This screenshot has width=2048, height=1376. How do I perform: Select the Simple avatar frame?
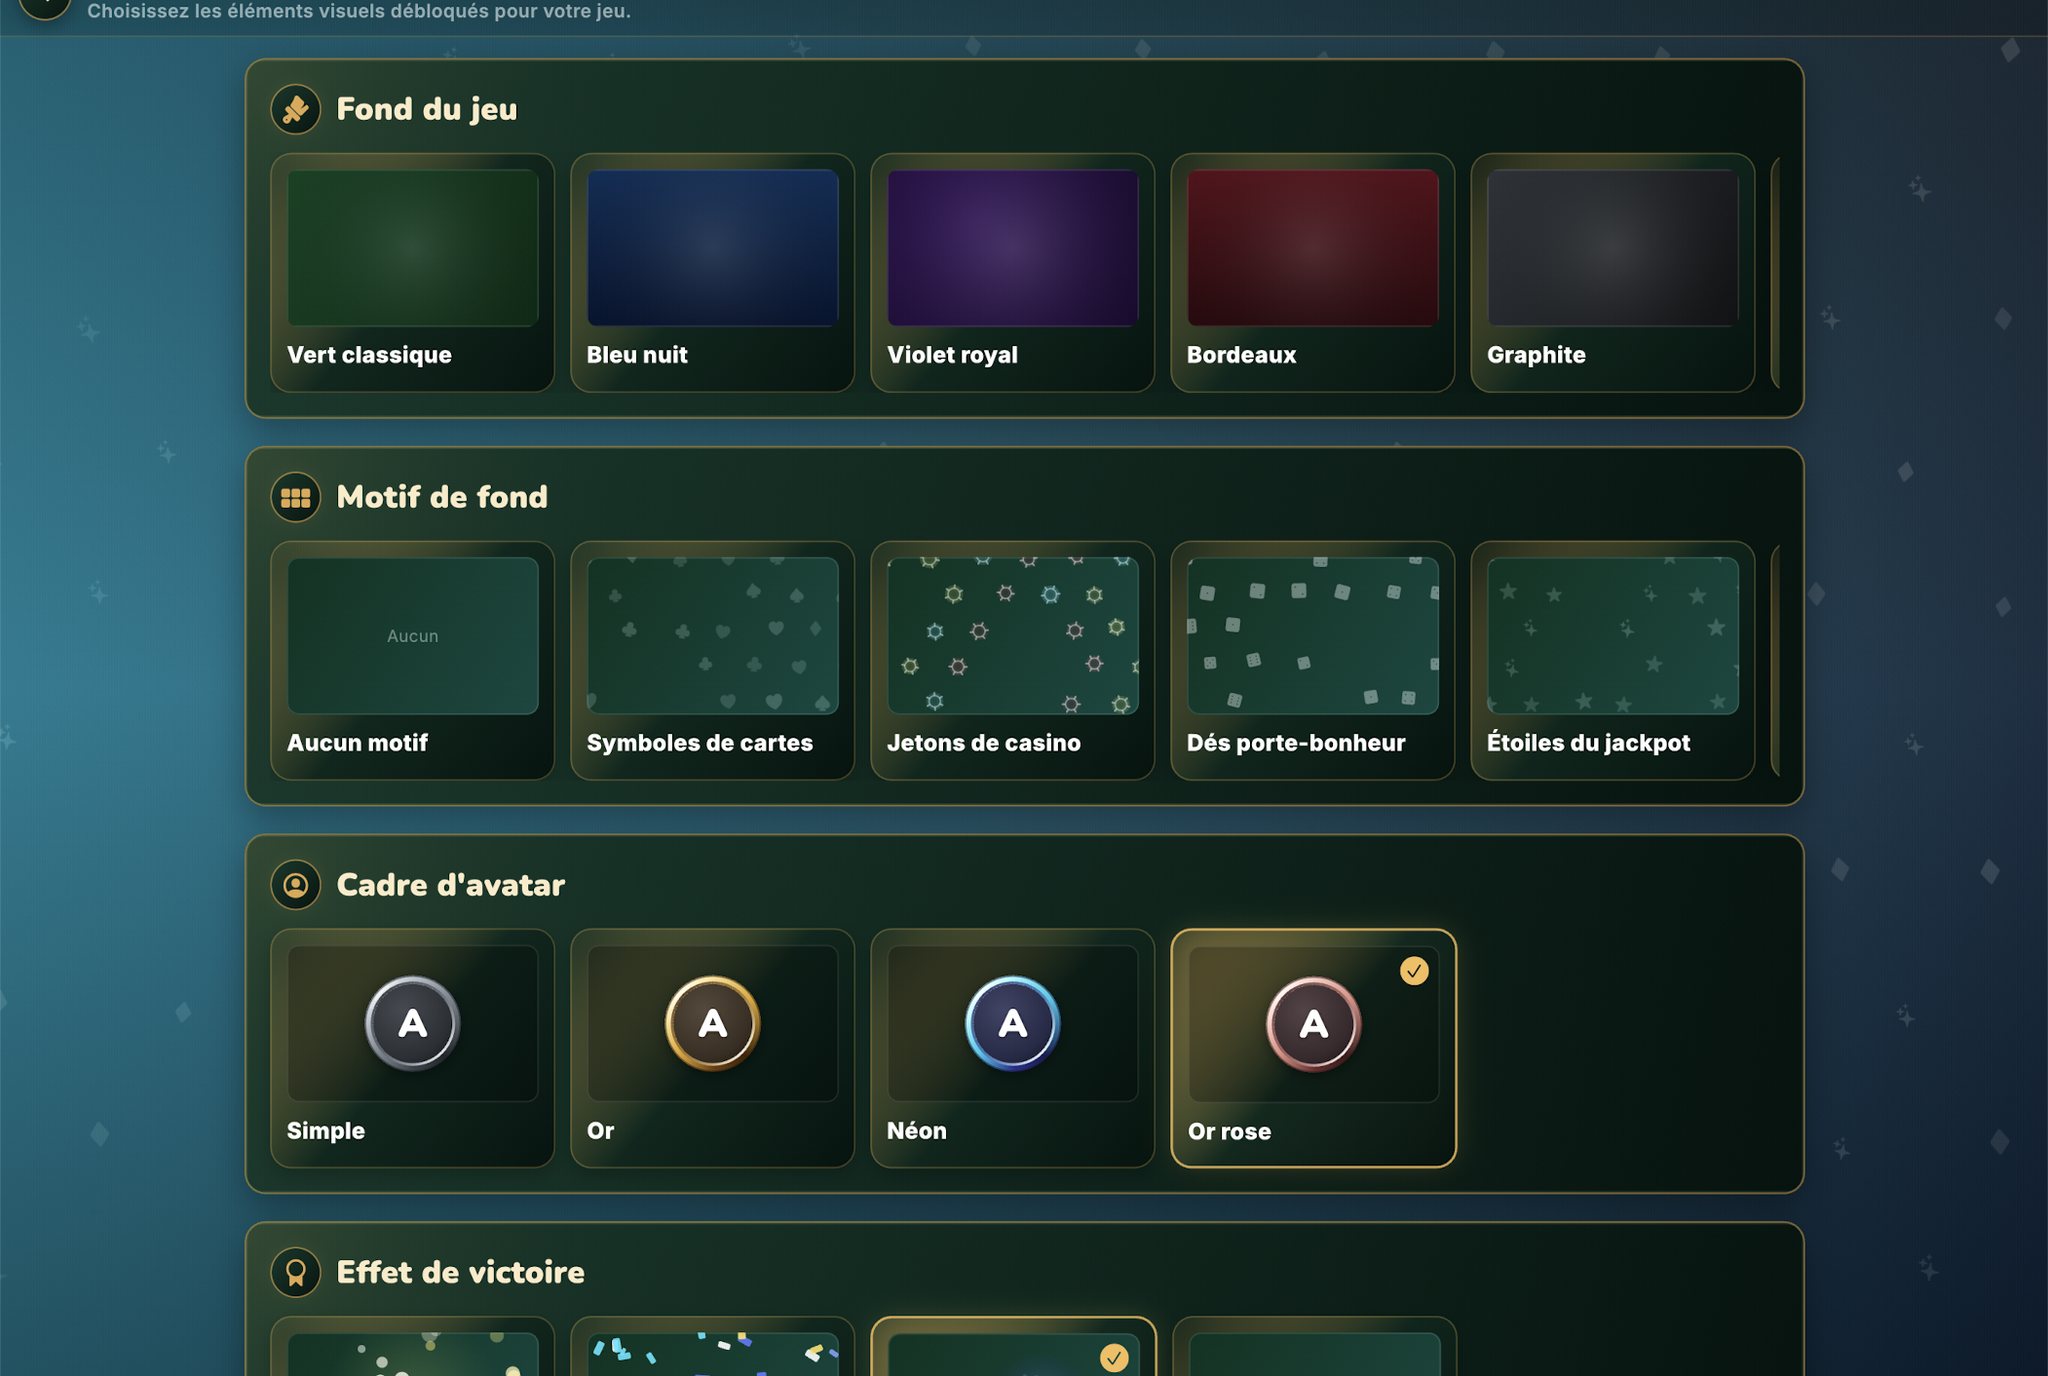coord(412,1048)
